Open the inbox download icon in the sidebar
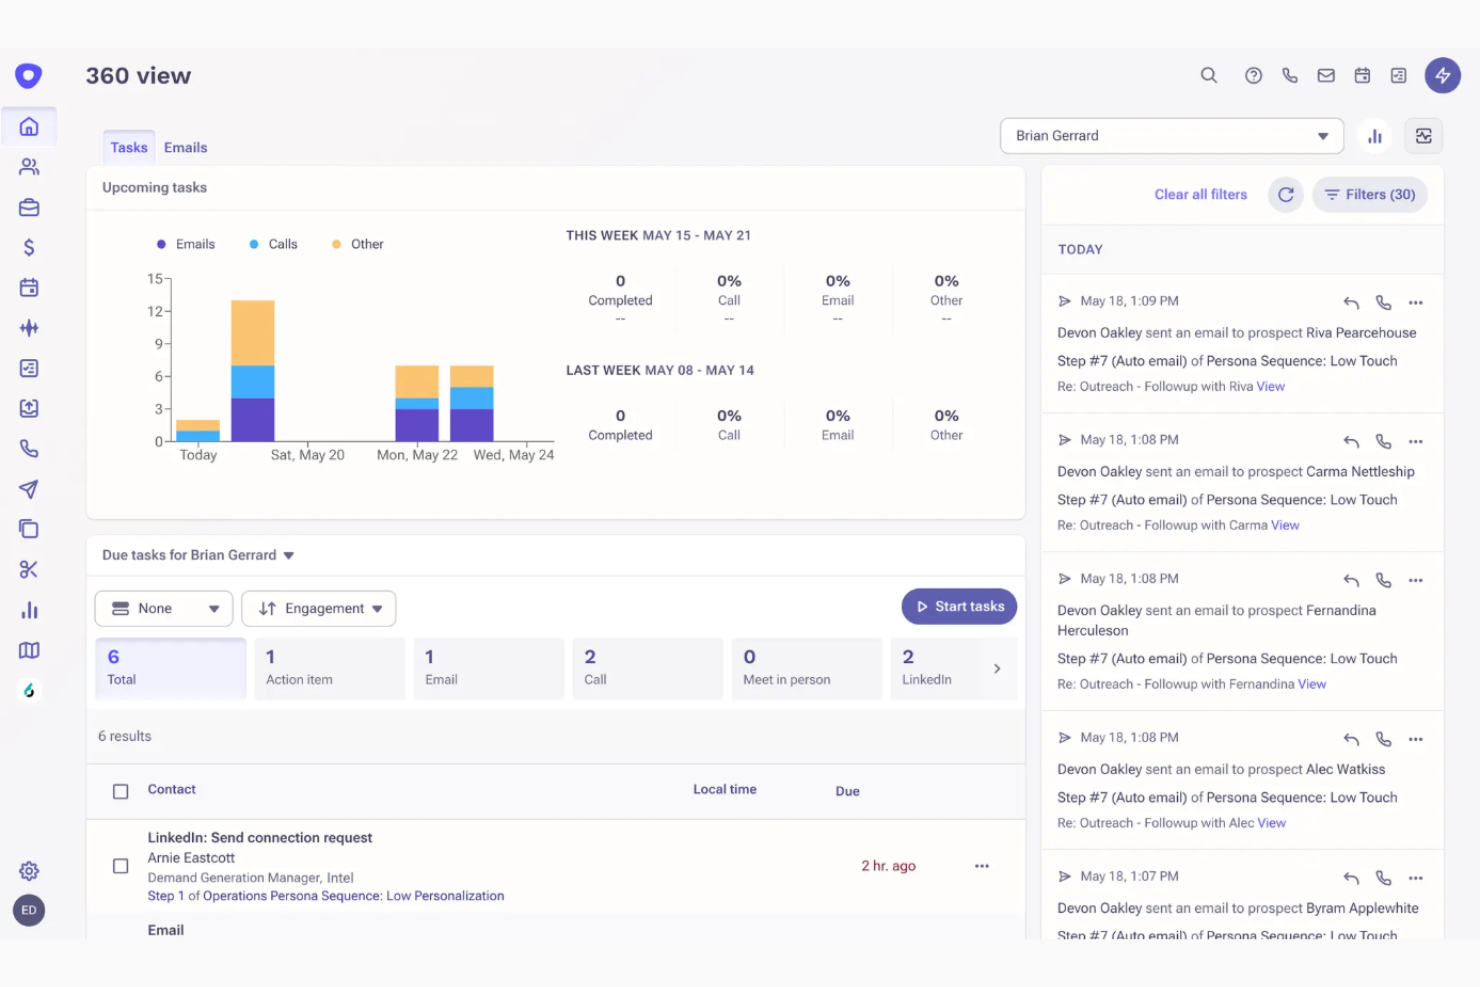The width and height of the screenshot is (1480, 987). [x=29, y=408]
